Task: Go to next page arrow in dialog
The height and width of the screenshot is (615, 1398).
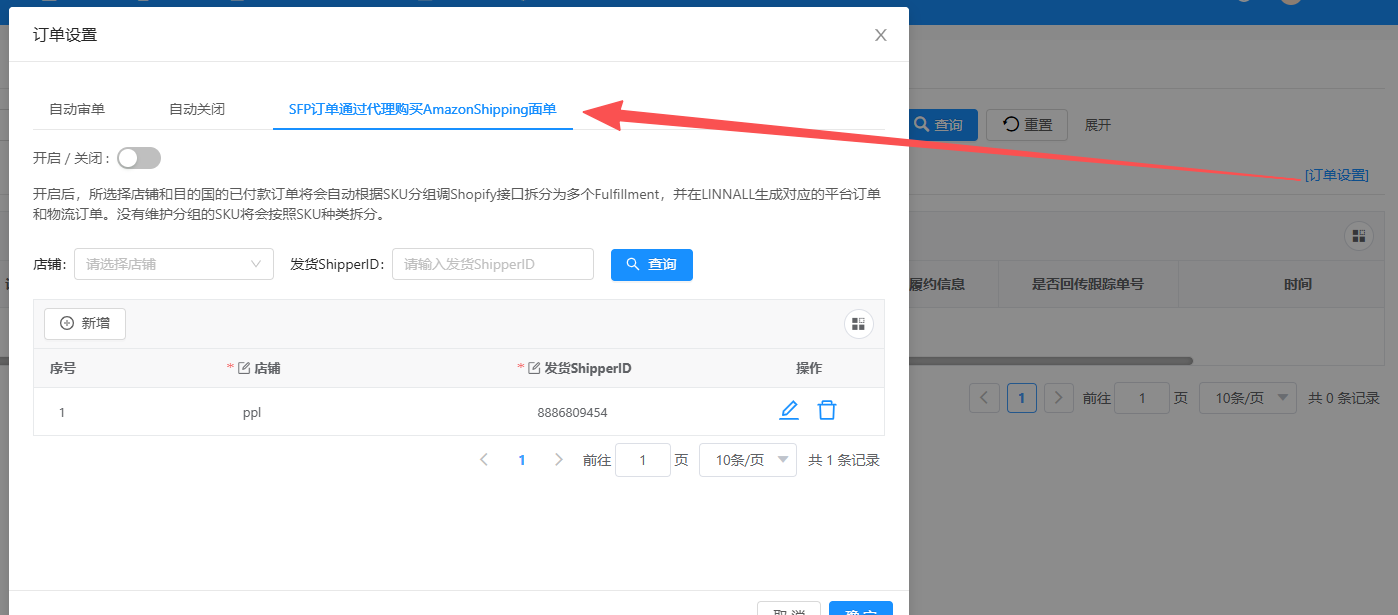Action: click(559, 460)
